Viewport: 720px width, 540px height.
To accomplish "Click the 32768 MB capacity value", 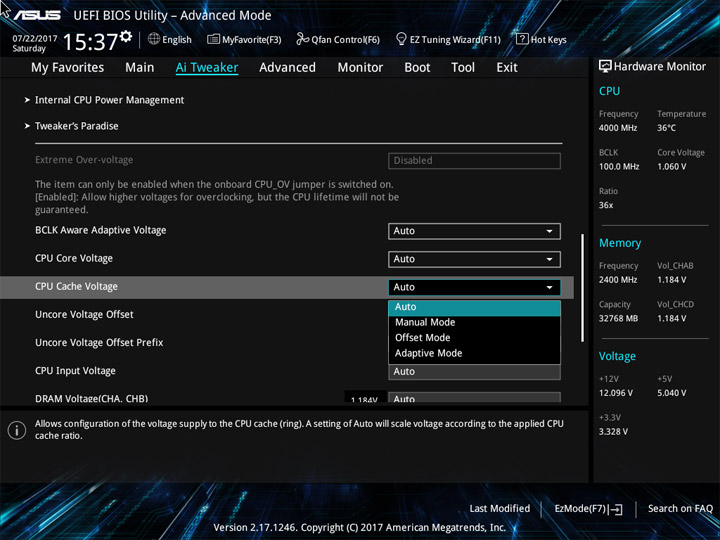I will point(618,318).
